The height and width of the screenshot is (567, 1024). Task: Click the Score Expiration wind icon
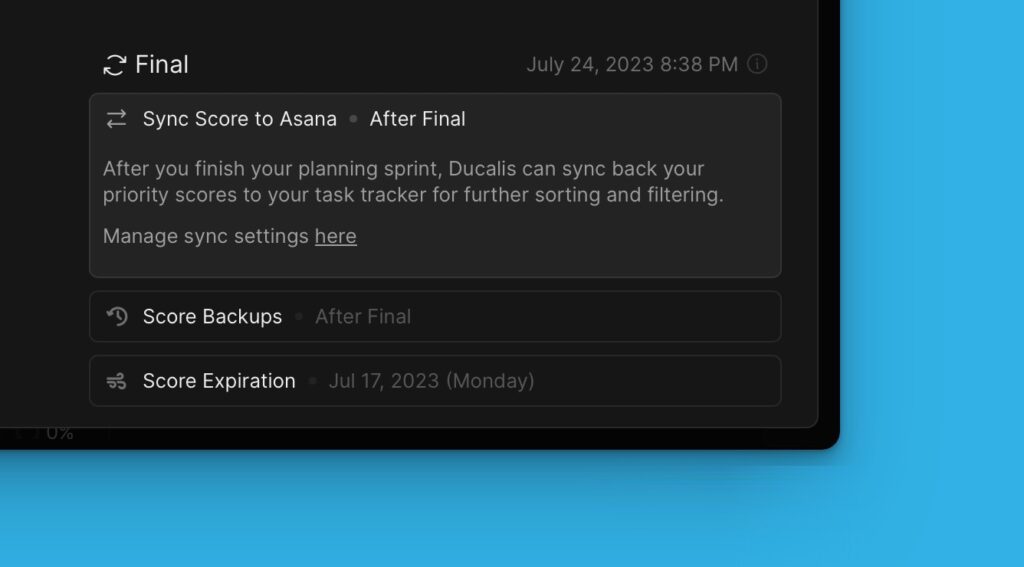pyautogui.click(x=116, y=381)
